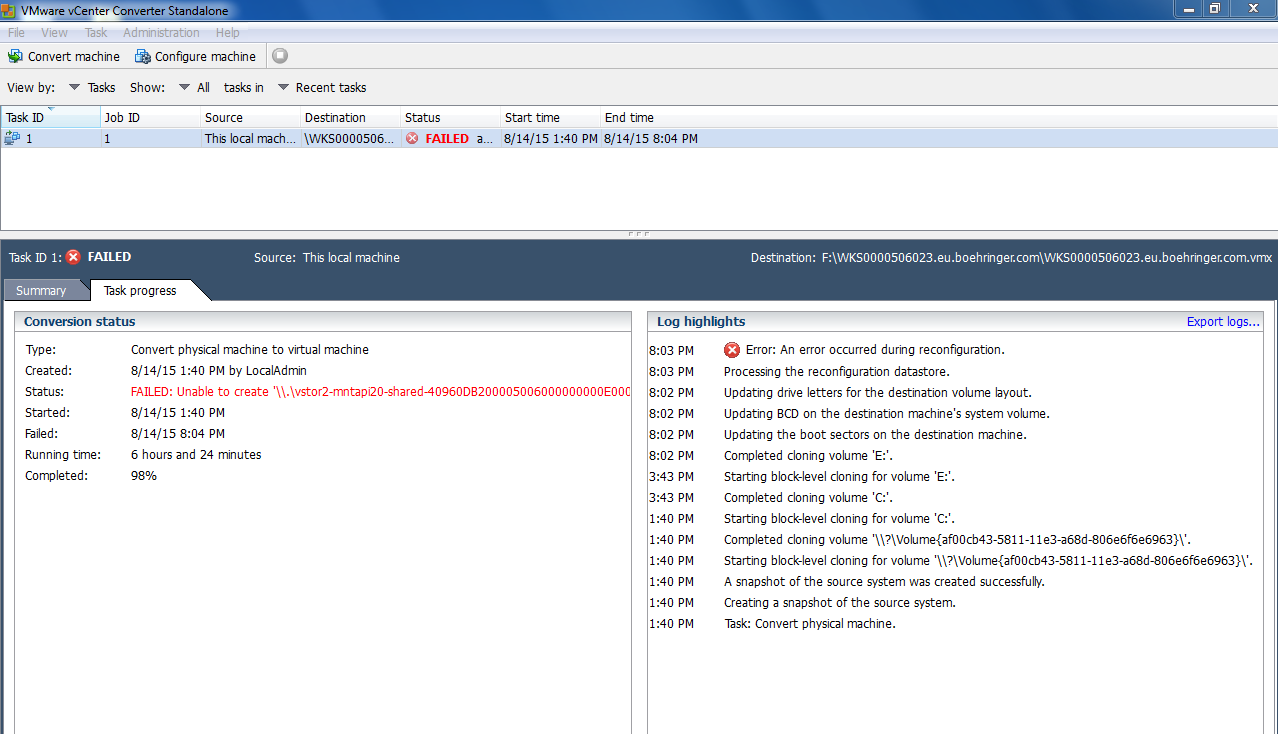The height and width of the screenshot is (734, 1278).
Task: Restore down the Converter window
Action: point(1215,8)
